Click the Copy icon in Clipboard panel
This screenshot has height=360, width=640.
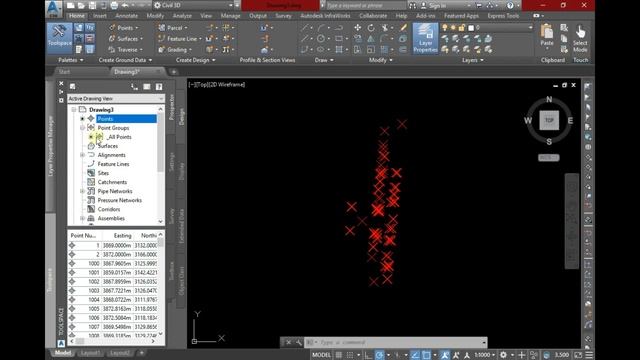564,38
